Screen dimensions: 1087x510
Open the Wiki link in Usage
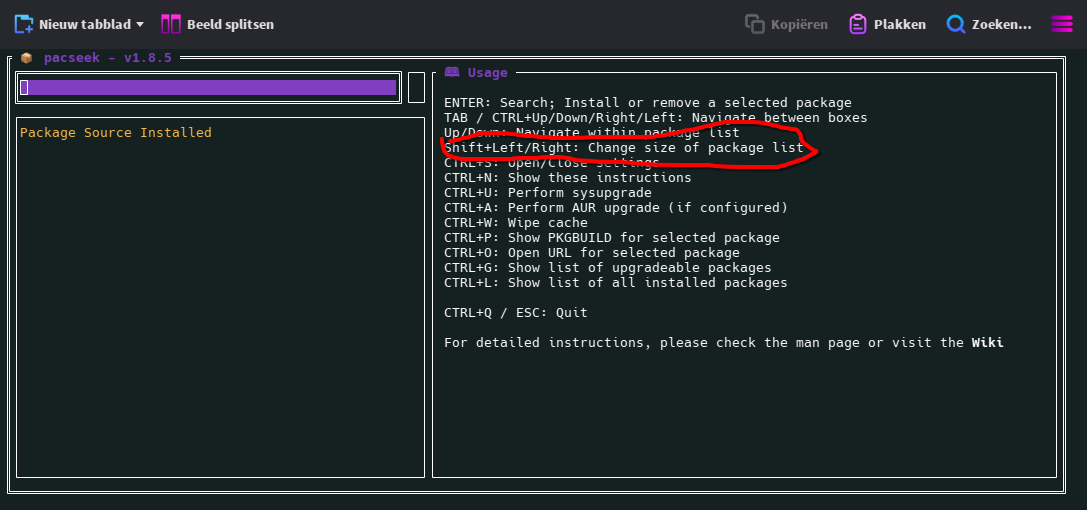[987, 343]
